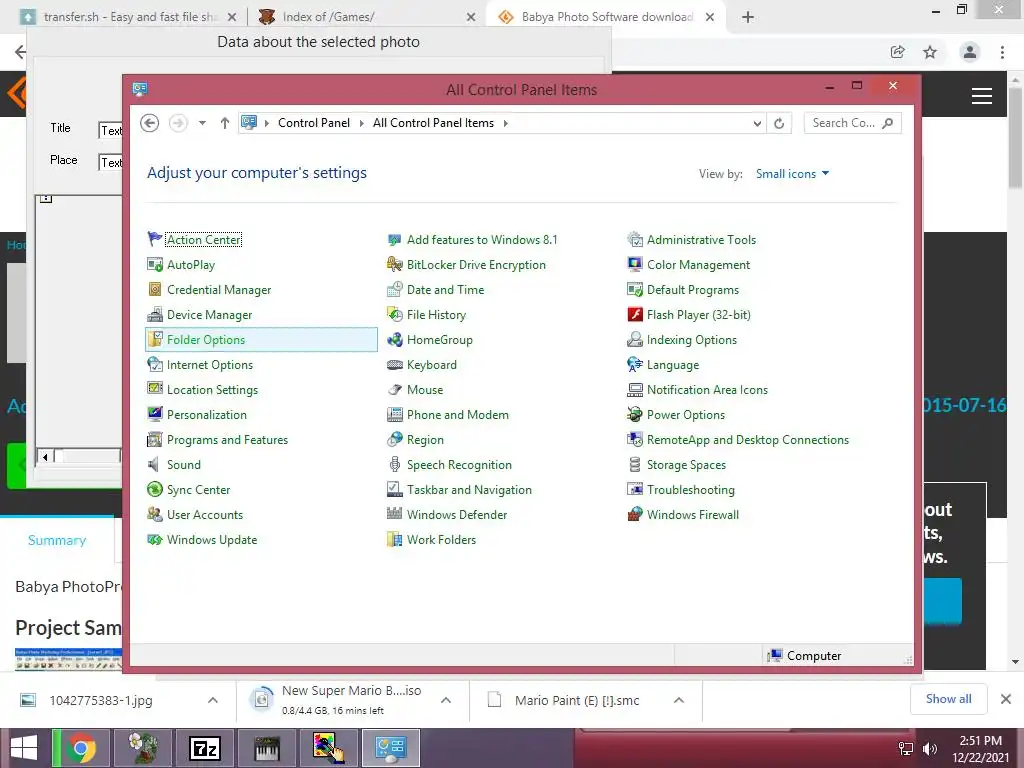
Task: Click Control Panel in breadcrumb path
Action: 313,123
